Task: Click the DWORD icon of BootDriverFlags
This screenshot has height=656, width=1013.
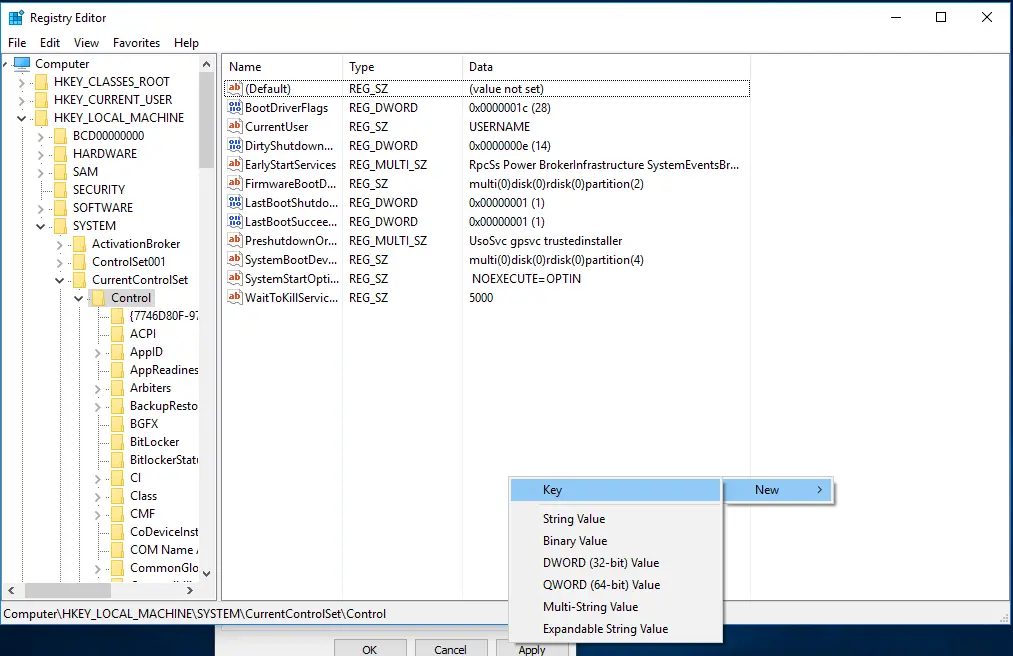Action: pyautogui.click(x=235, y=107)
